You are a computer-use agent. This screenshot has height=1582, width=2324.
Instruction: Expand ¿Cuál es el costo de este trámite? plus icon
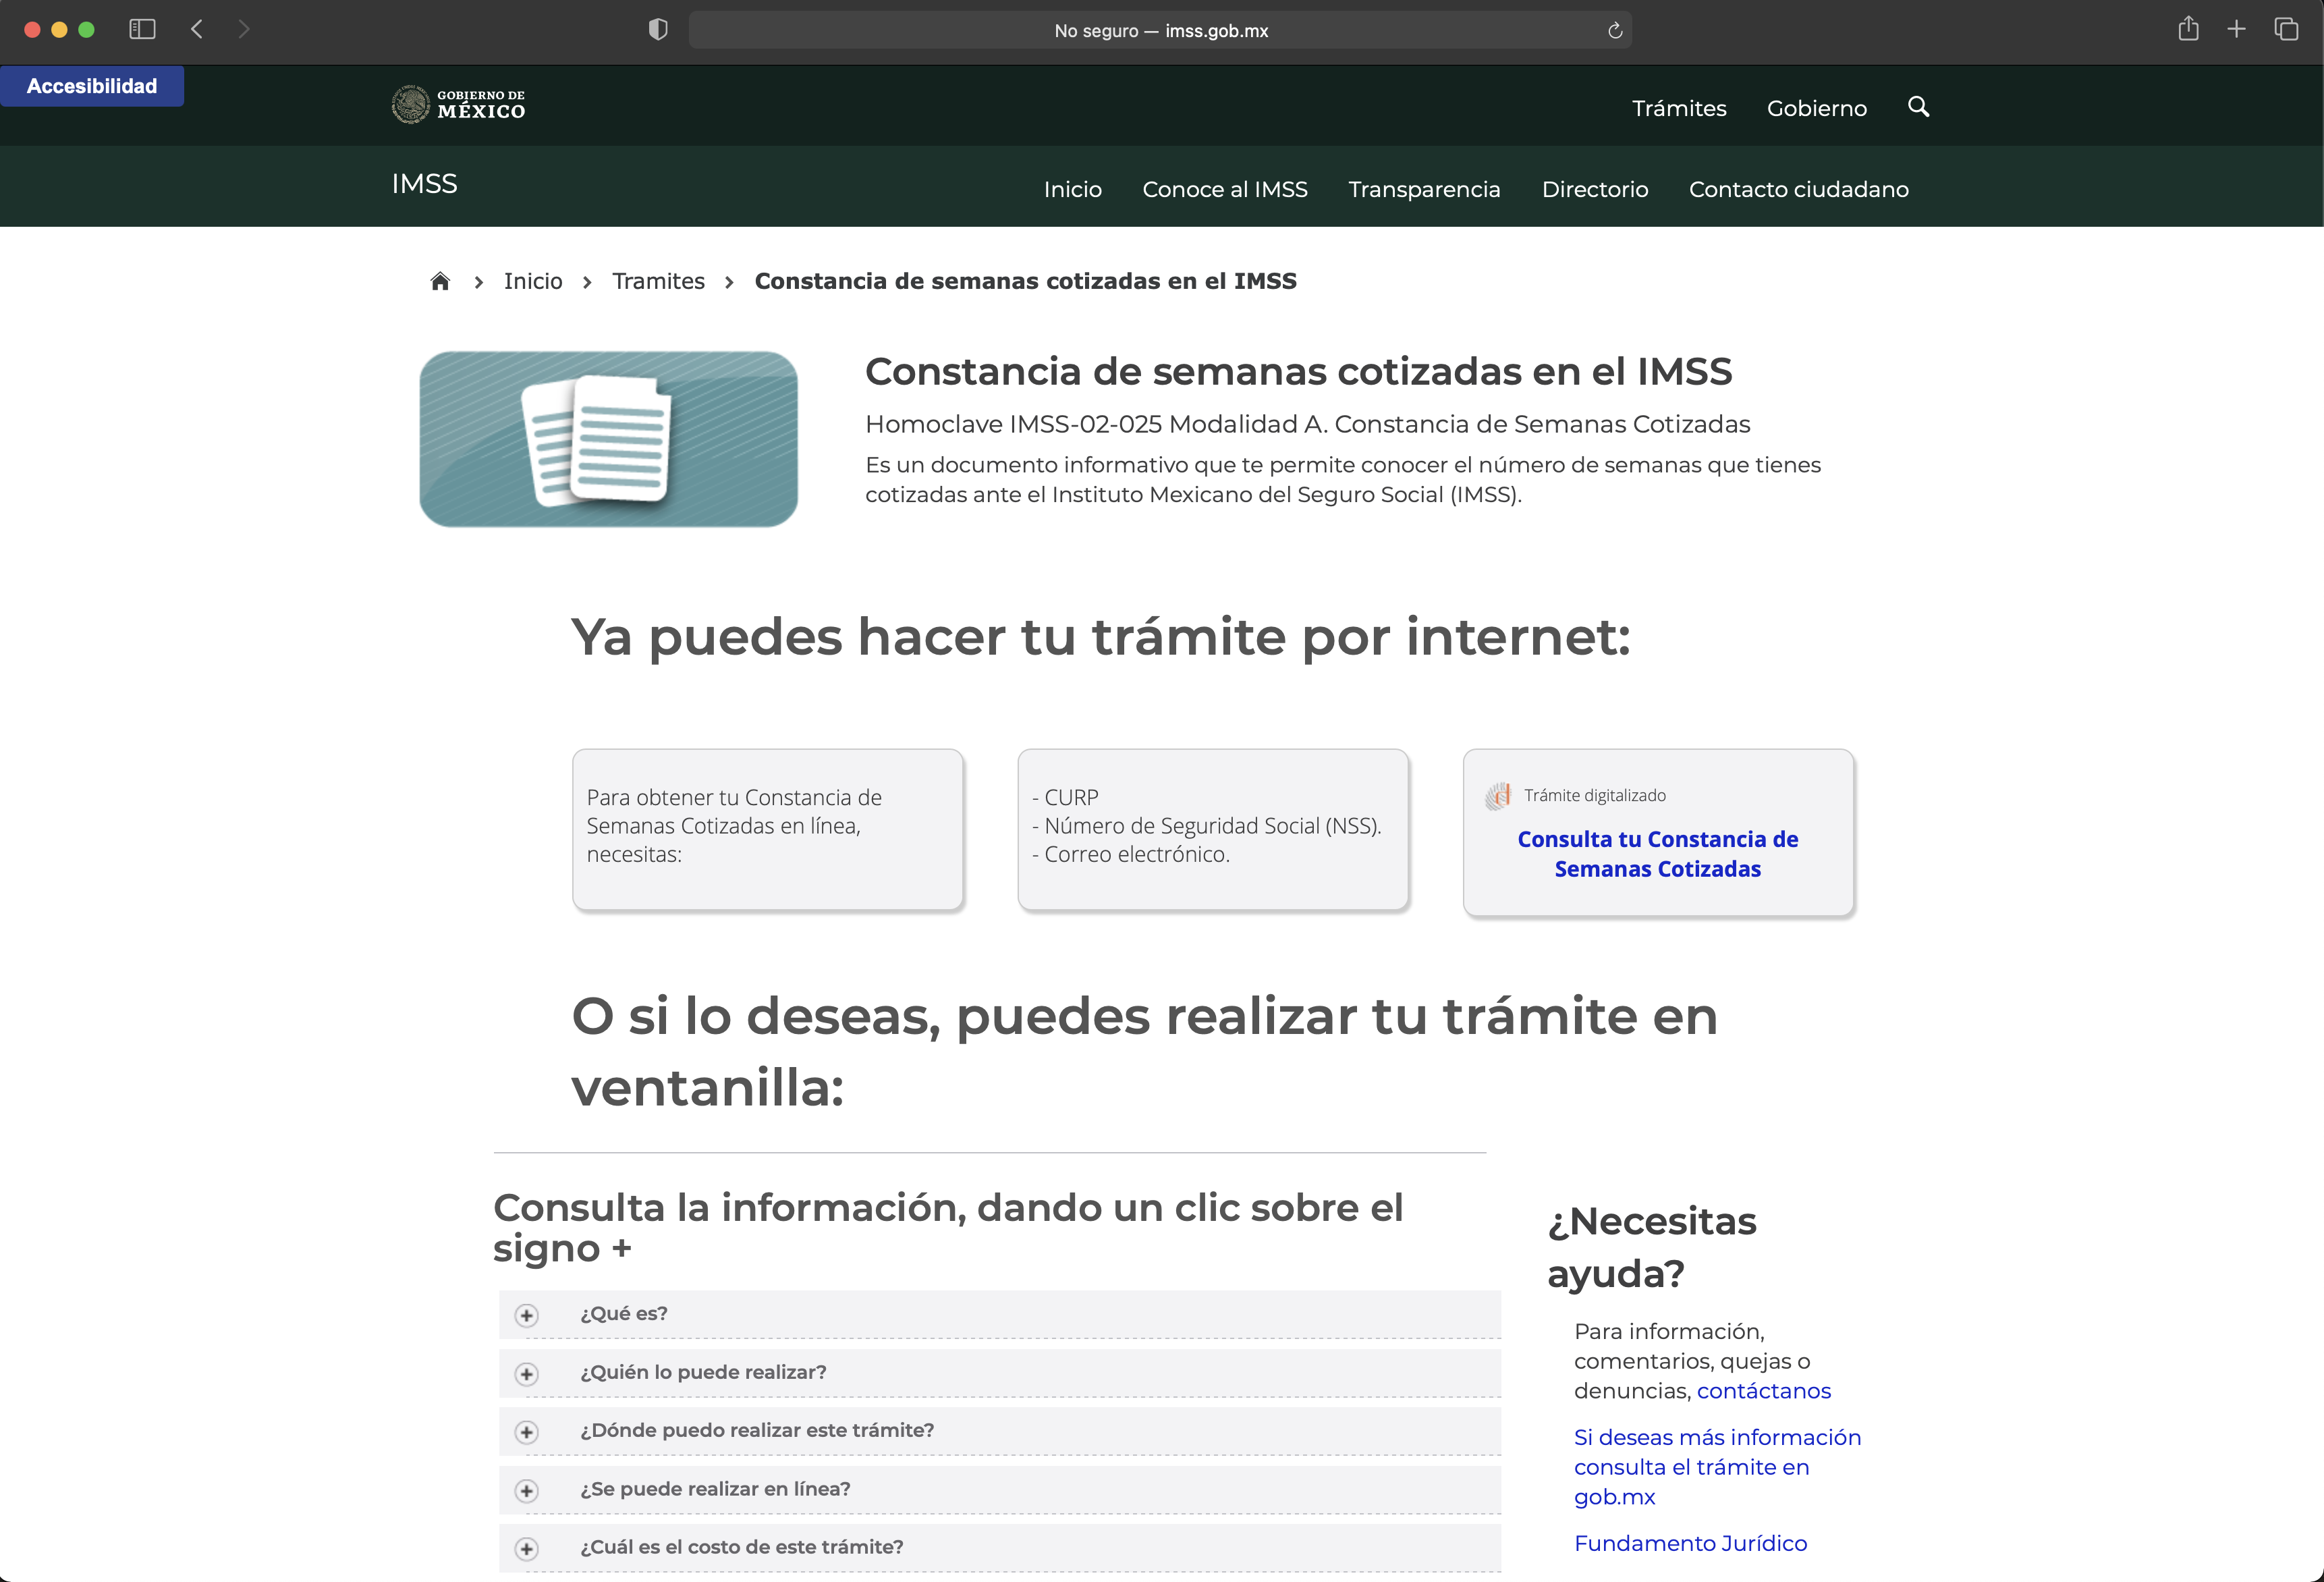(x=527, y=1549)
